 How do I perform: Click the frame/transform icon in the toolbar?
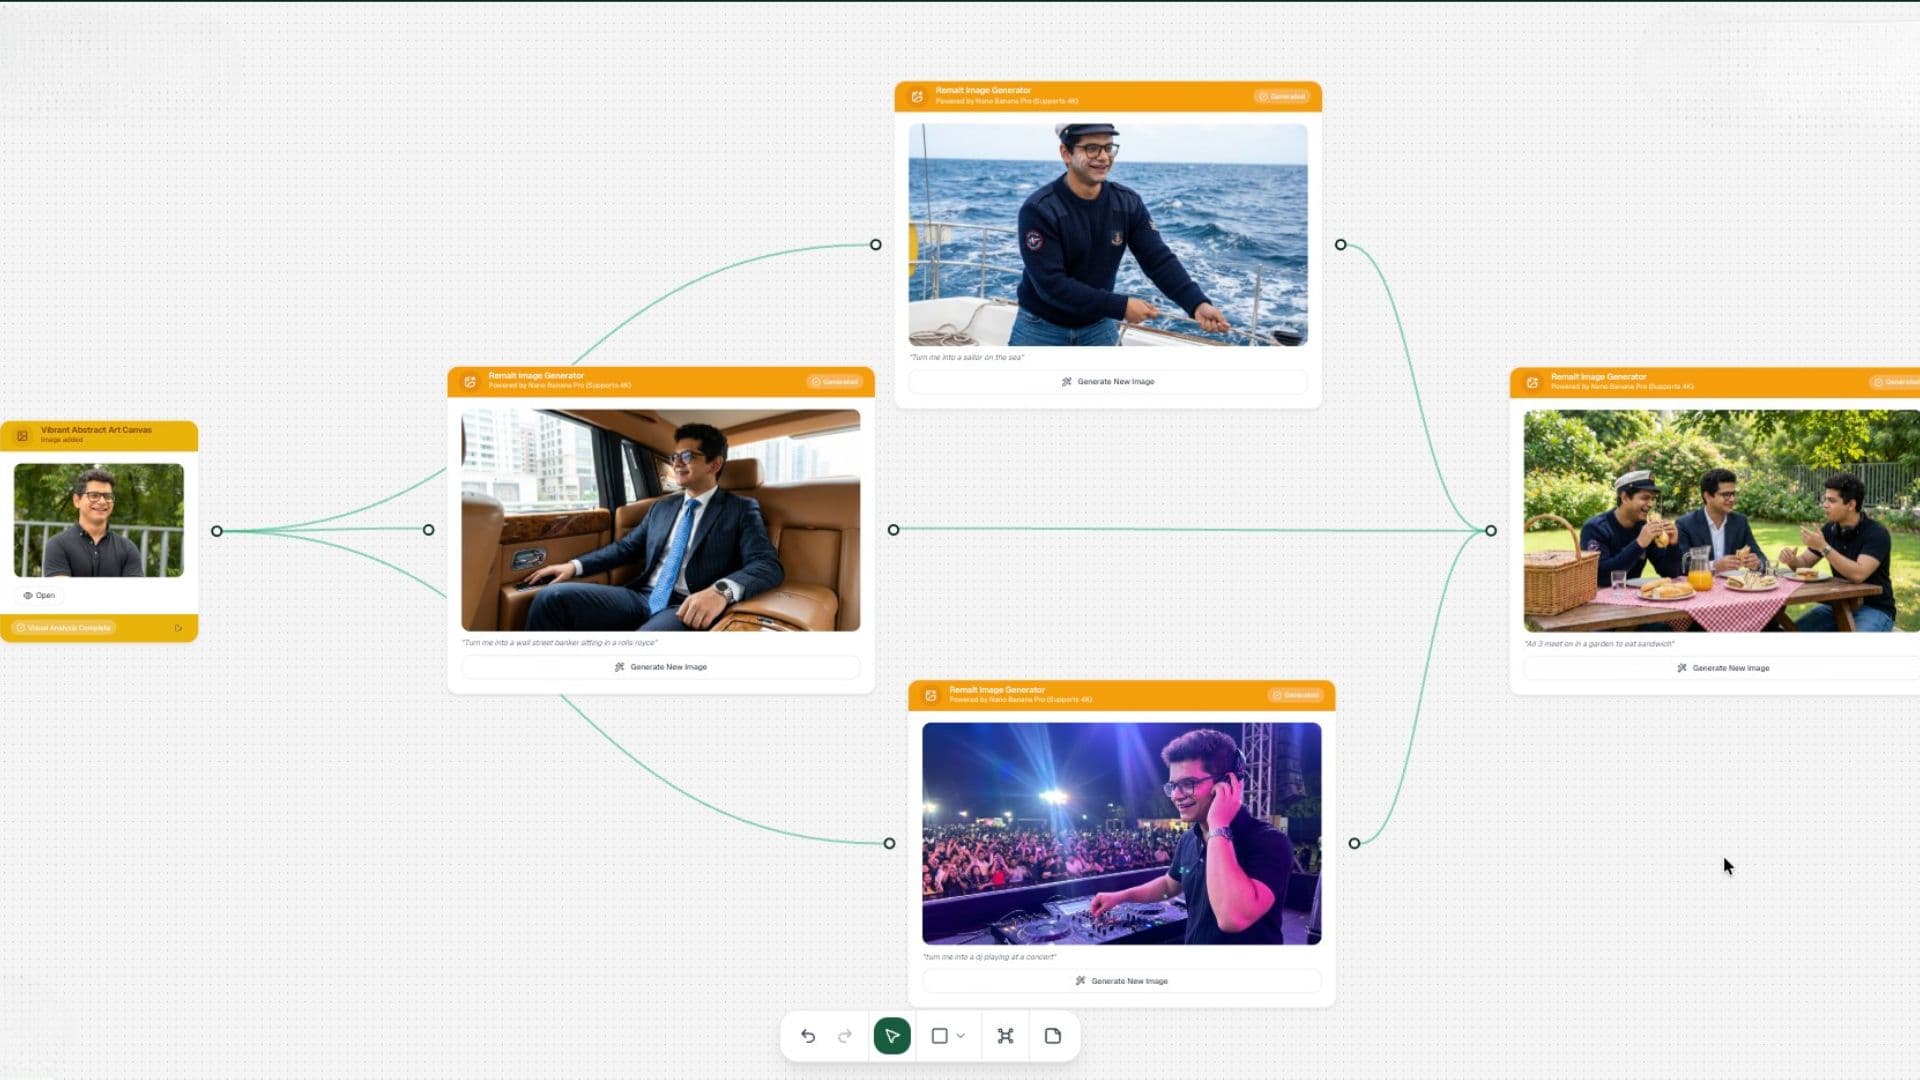tap(1006, 1035)
